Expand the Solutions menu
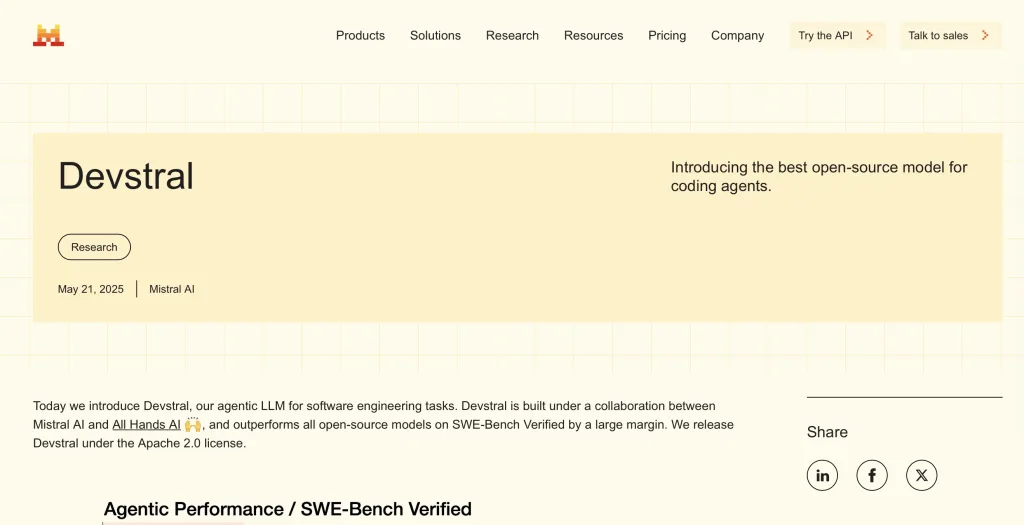 point(436,35)
